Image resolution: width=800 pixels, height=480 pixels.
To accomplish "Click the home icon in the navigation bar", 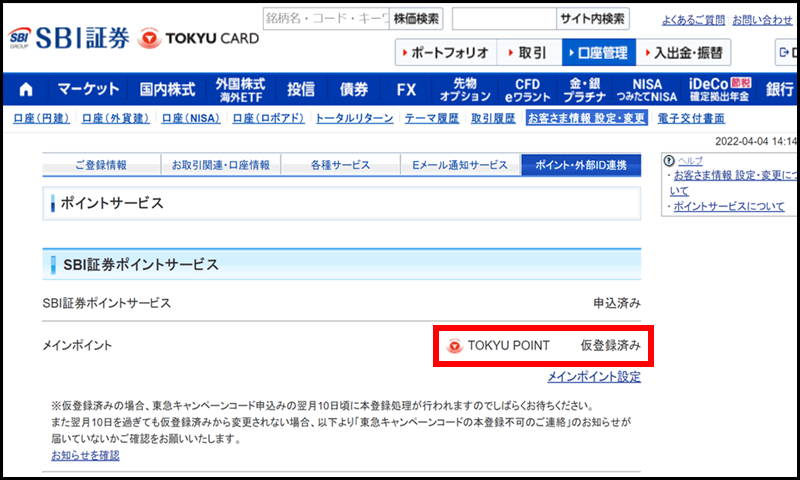I will [26, 90].
